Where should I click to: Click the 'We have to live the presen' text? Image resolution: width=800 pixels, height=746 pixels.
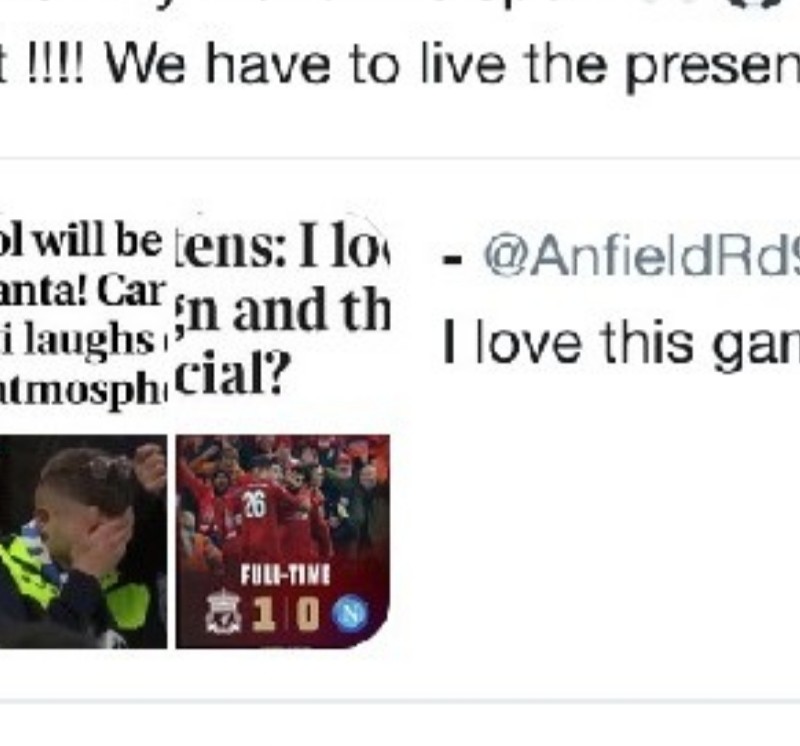(x=452, y=66)
